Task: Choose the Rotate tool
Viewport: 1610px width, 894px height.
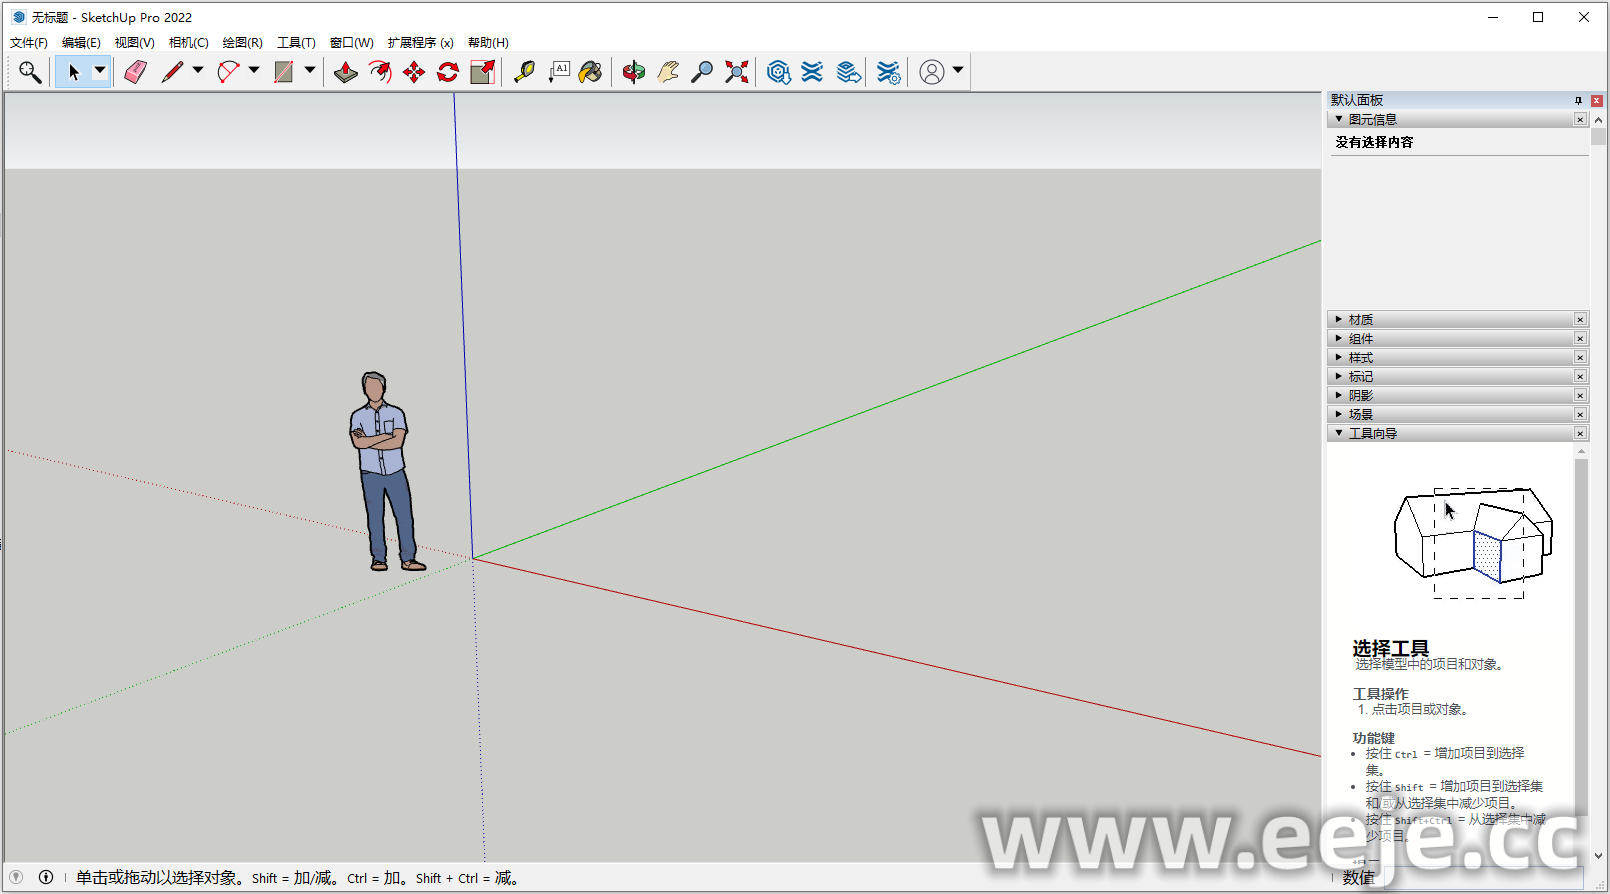Action: (x=448, y=72)
